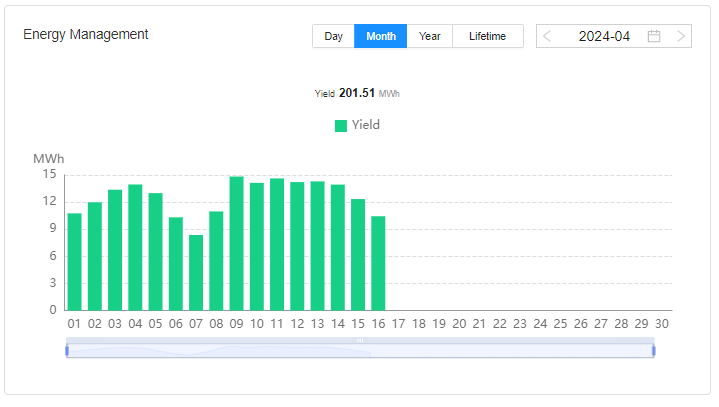The image size is (719, 407).
Task: Go to the next month arrow
Action: tap(681, 36)
